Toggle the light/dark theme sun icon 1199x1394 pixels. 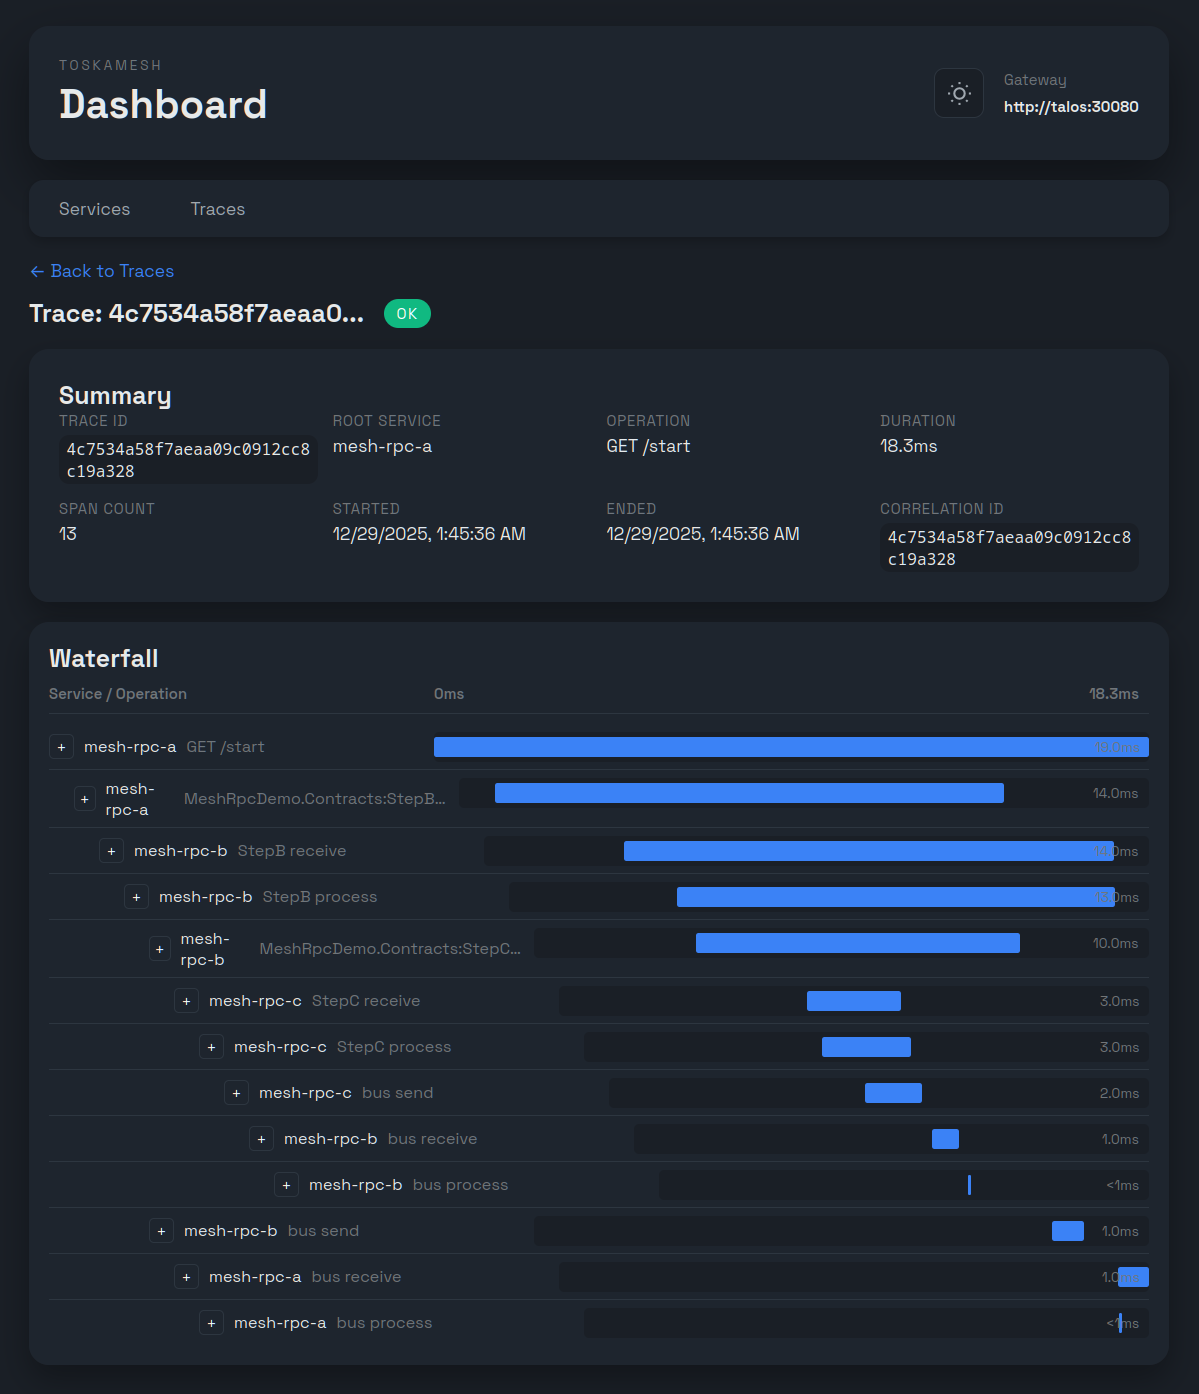(x=958, y=94)
